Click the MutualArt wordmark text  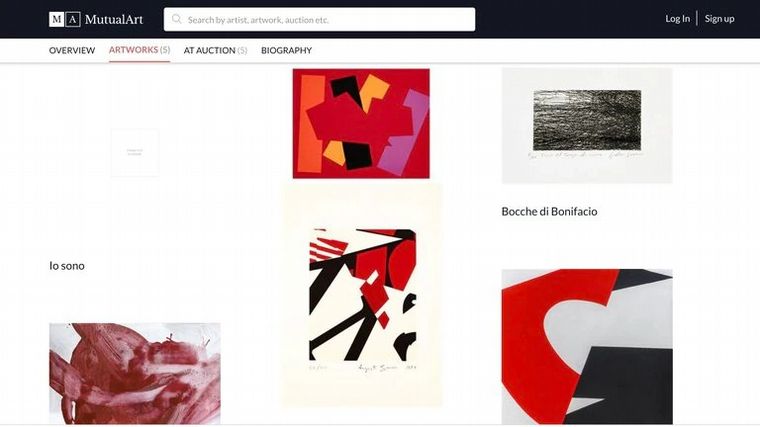click(114, 19)
